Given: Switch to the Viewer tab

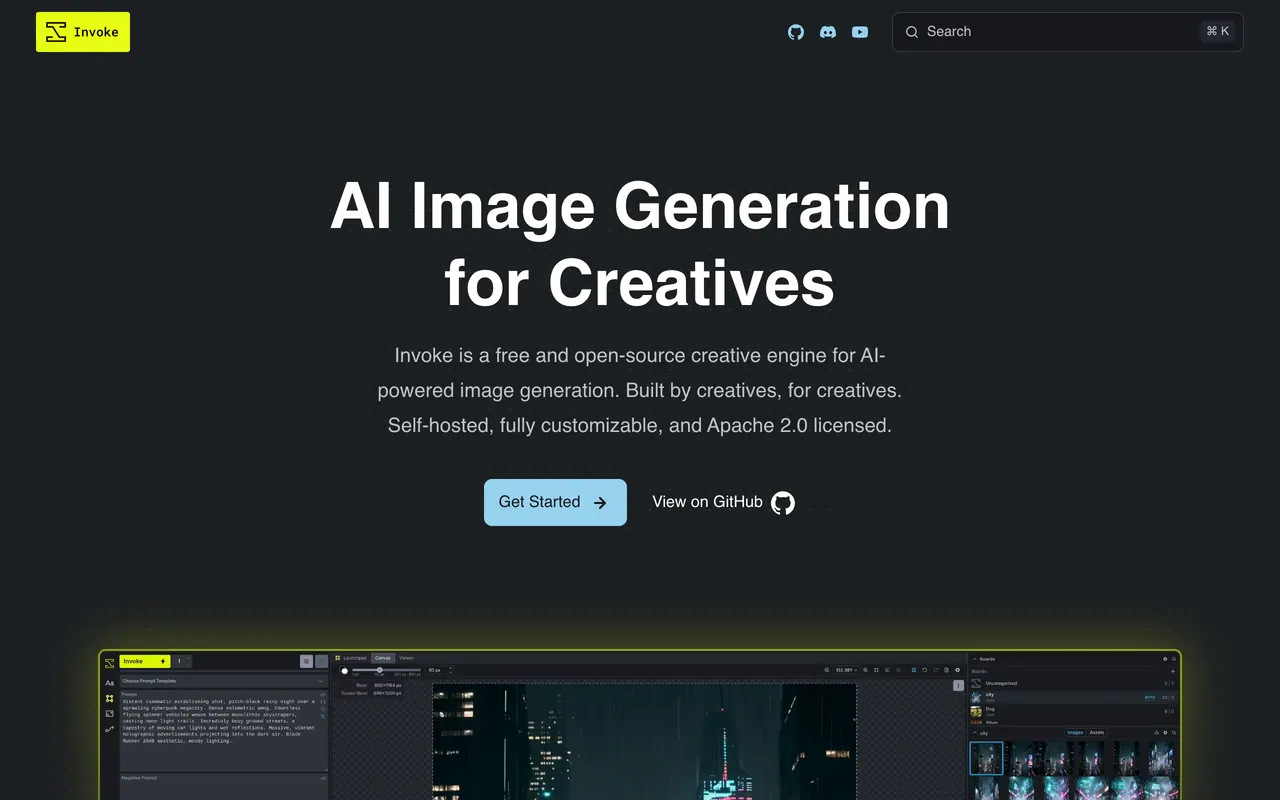Looking at the screenshot, I should (x=407, y=658).
